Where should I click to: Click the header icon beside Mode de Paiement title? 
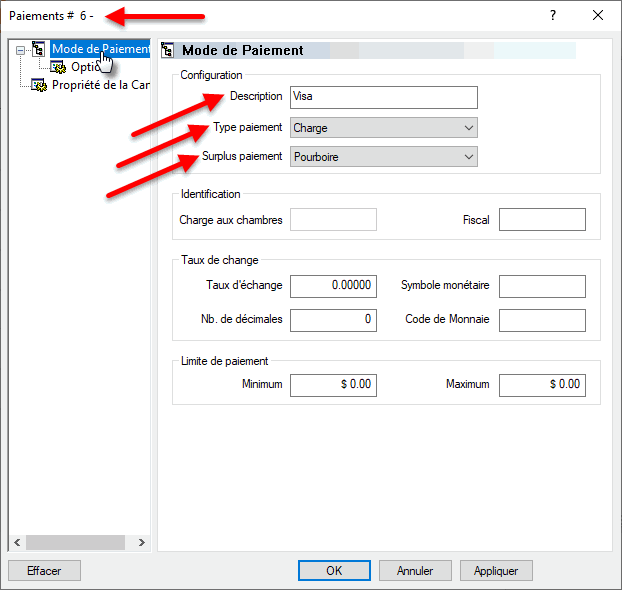point(168,50)
